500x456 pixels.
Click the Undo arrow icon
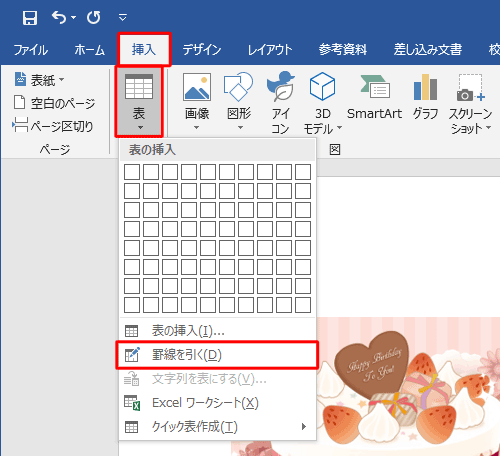pyautogui.click(x=59, y=17)
